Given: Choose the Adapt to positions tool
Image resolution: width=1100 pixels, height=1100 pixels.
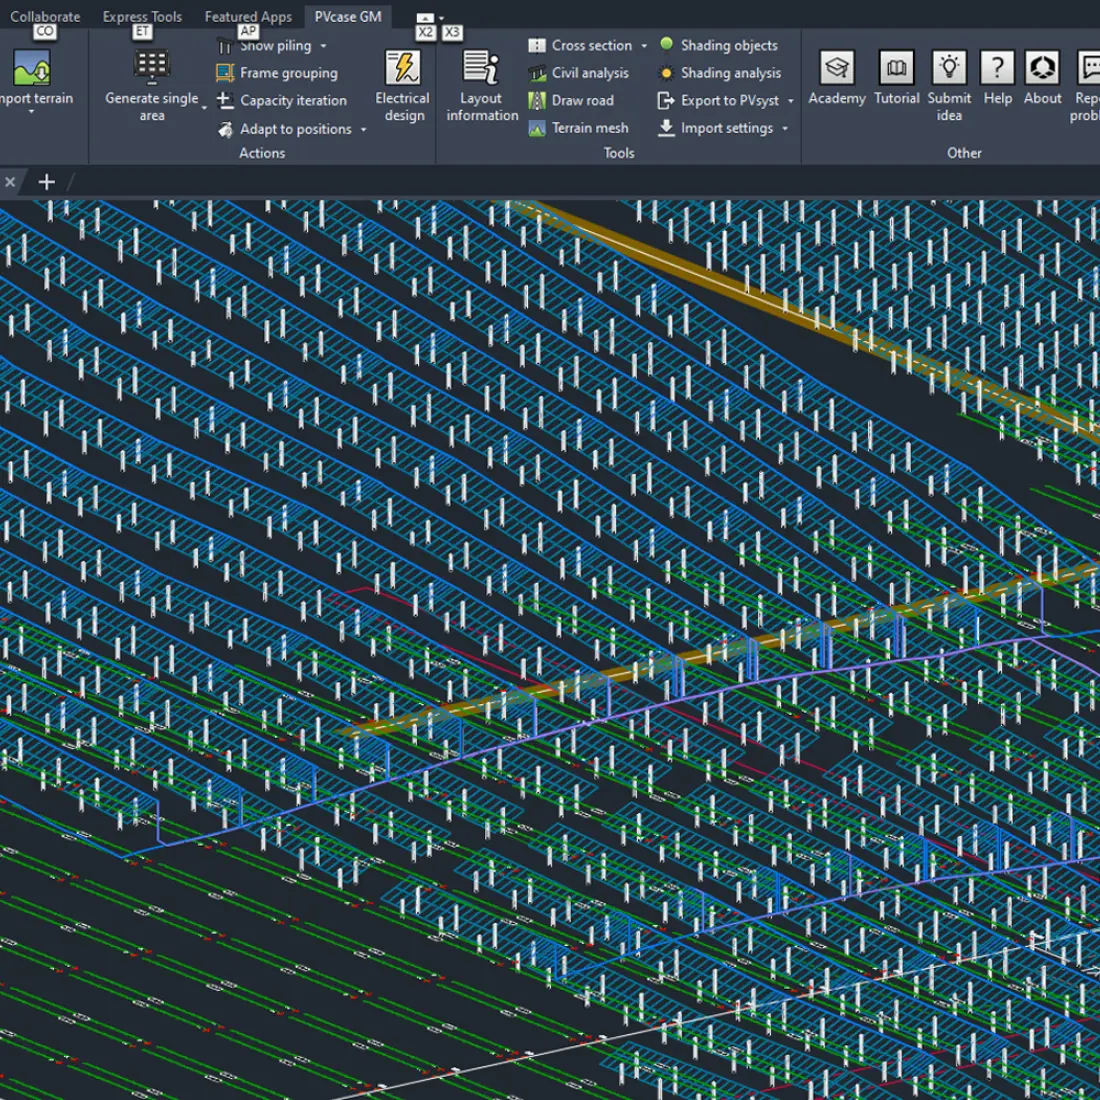Looking at the screenshot, I should (285, 129).
